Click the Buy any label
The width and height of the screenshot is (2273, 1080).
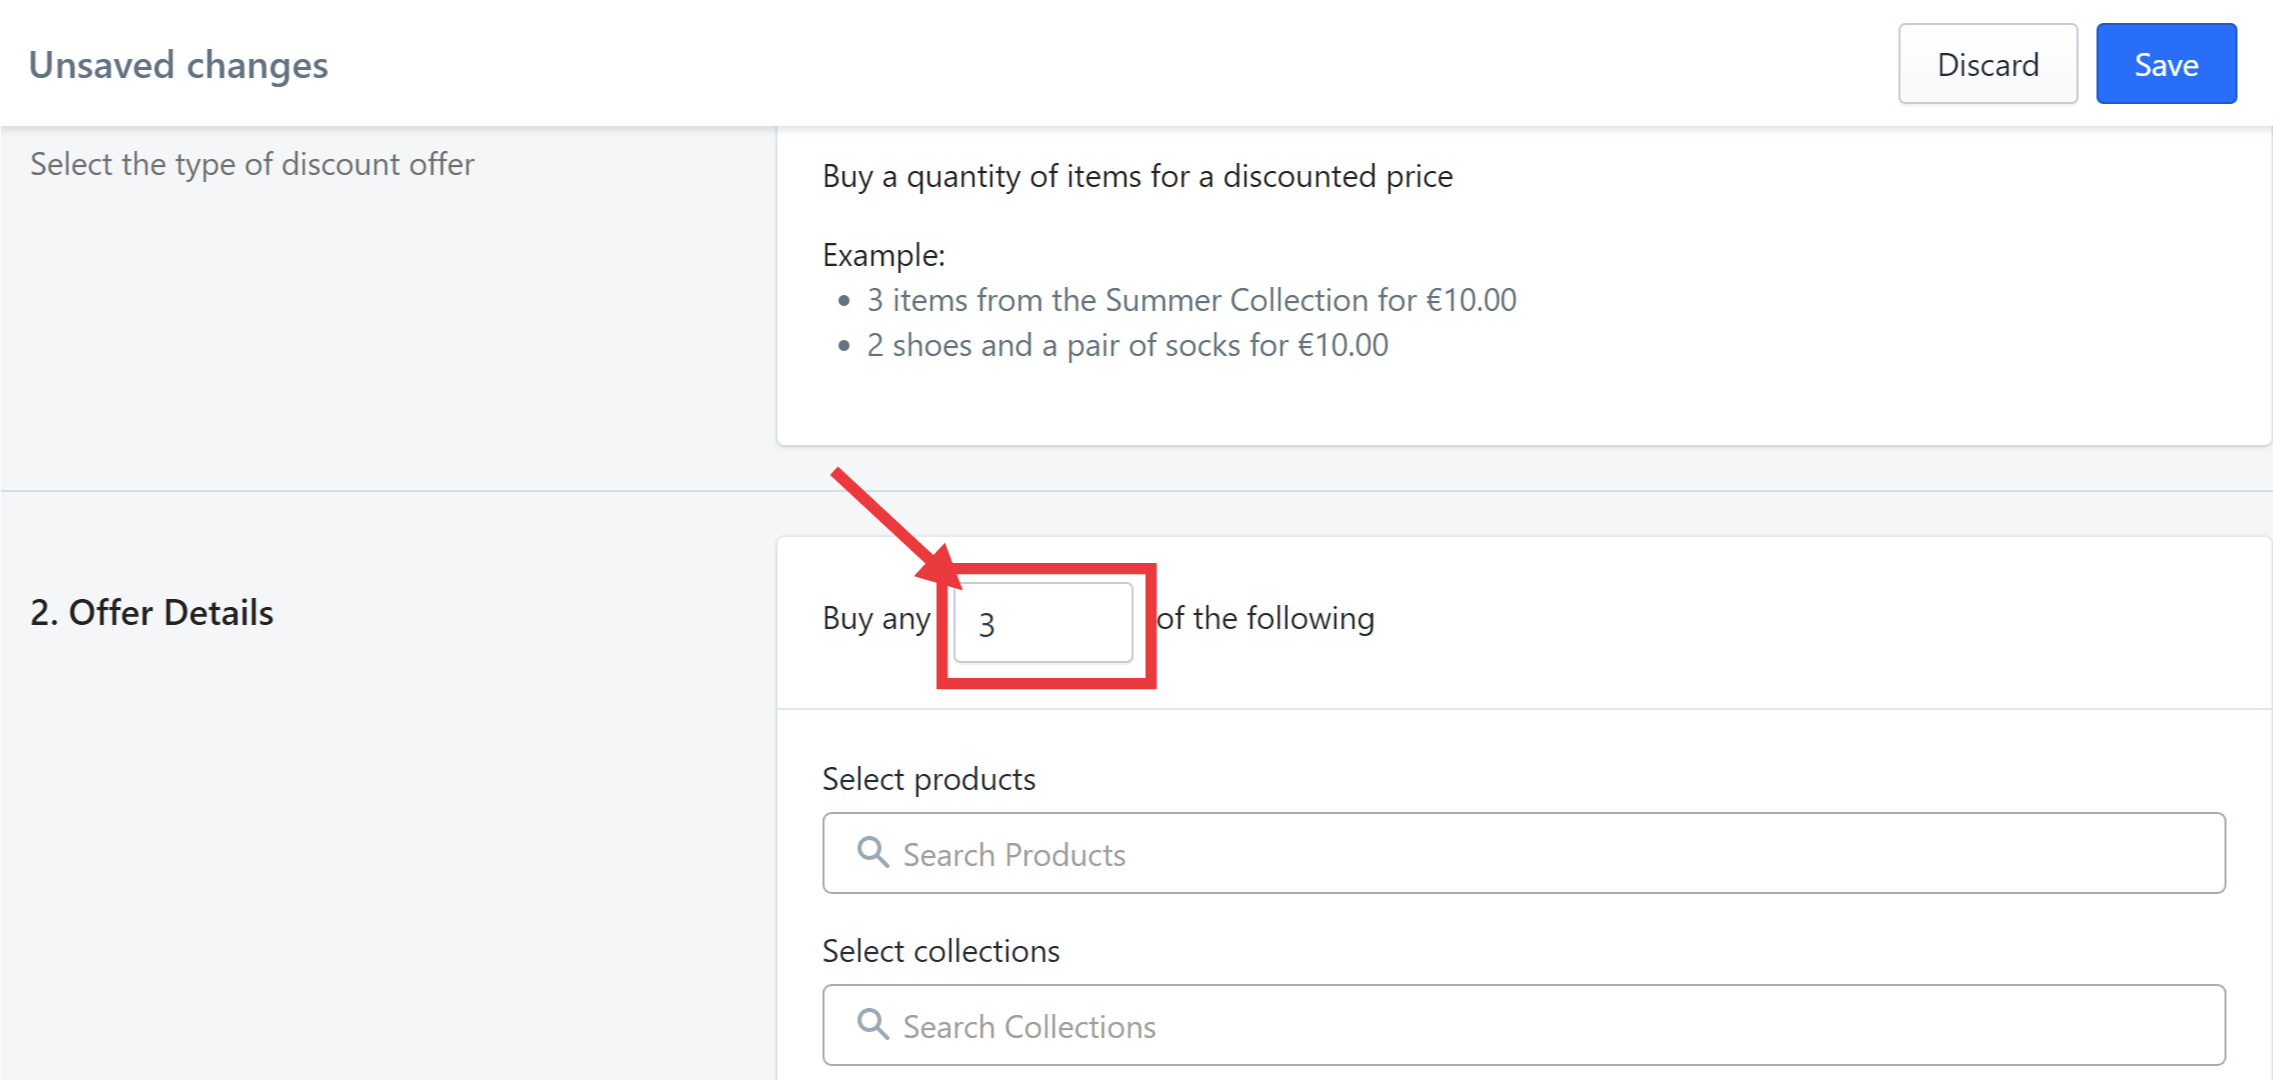point(876,618)
